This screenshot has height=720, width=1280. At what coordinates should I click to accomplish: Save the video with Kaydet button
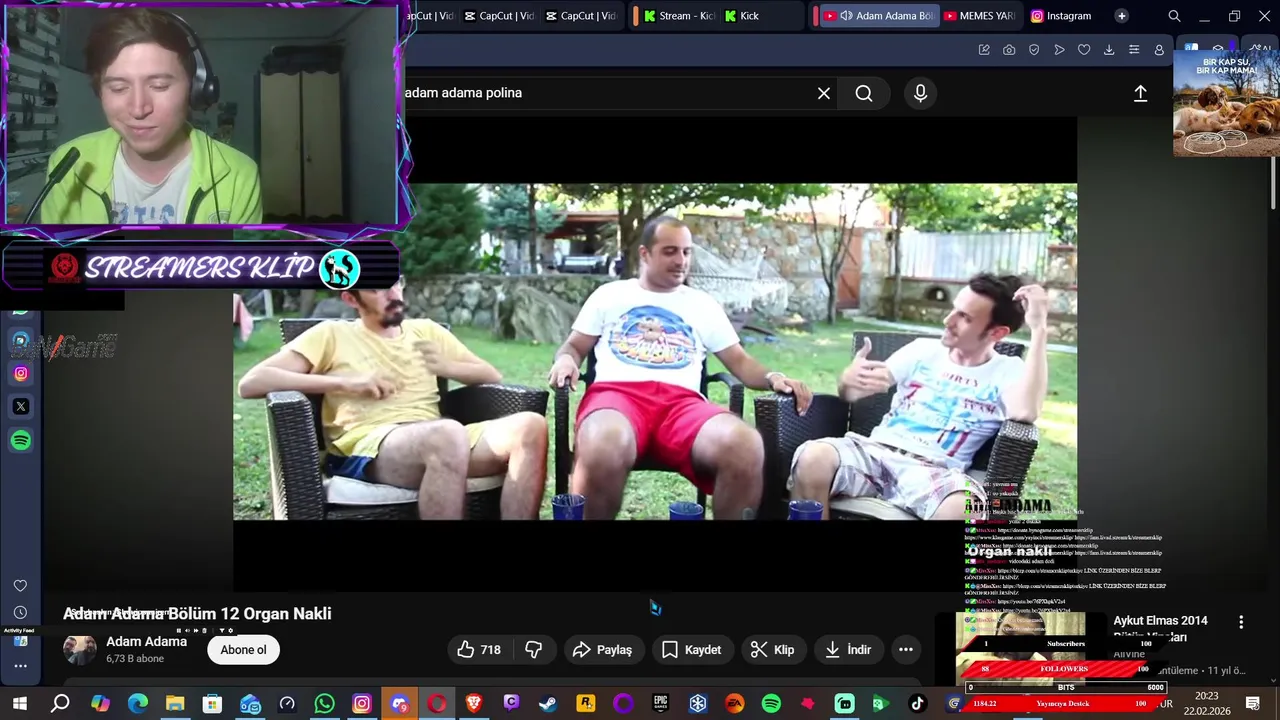click(691, 650)
